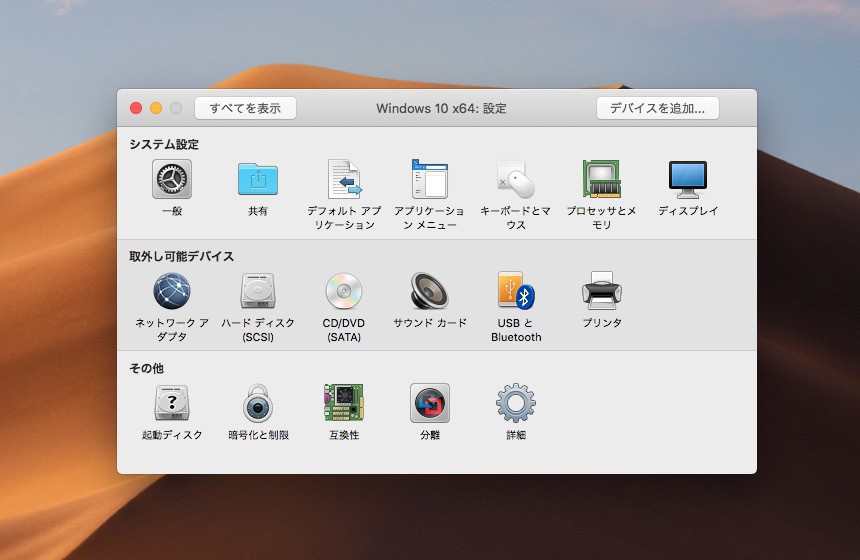Viewport: 860px width, 560px height.
Task: Close the Windows 10 x64 settings window
Action: pyautogui.click(x=136, y=108)
